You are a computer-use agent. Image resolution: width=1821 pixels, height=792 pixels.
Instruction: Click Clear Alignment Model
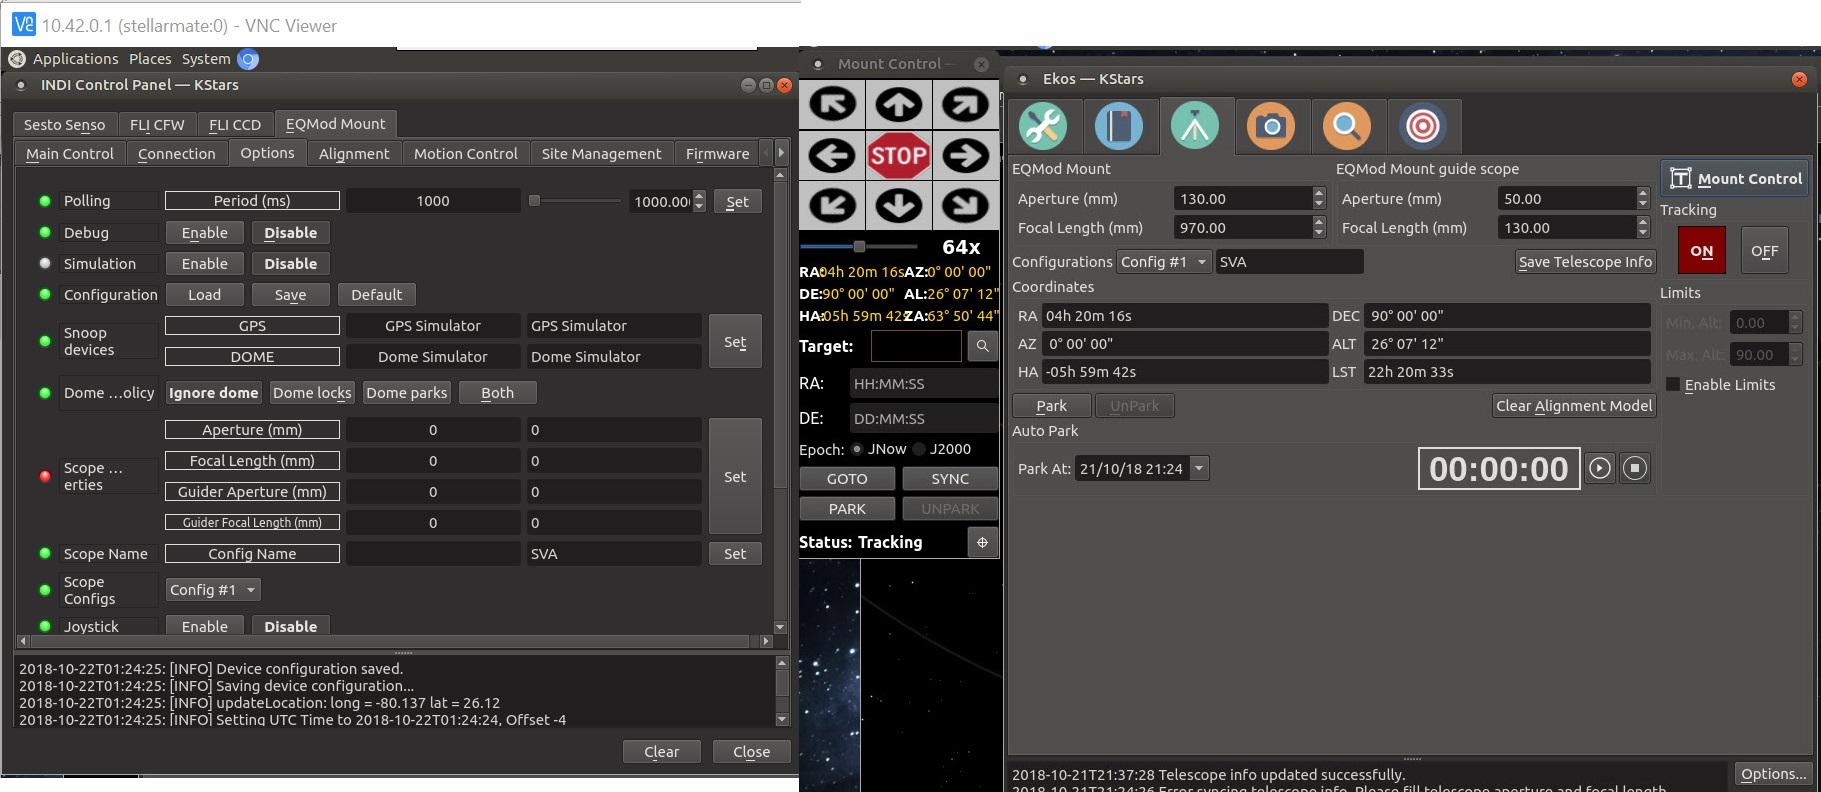pos(1574,406)
